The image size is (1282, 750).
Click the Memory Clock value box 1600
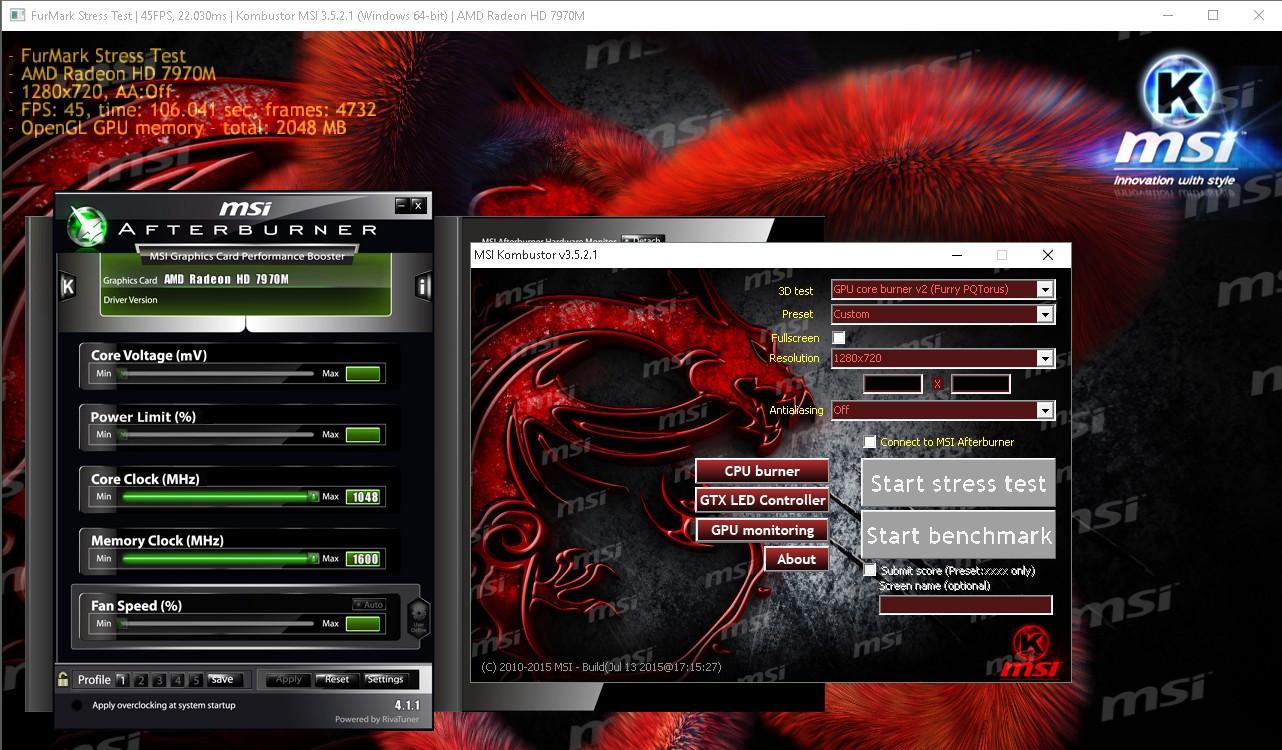coord(363,559)
